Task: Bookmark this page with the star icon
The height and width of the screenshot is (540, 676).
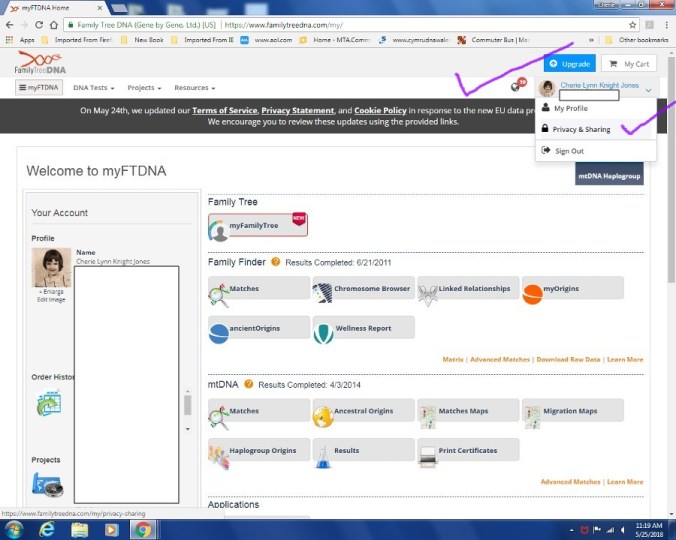Action: click(632, 25)
